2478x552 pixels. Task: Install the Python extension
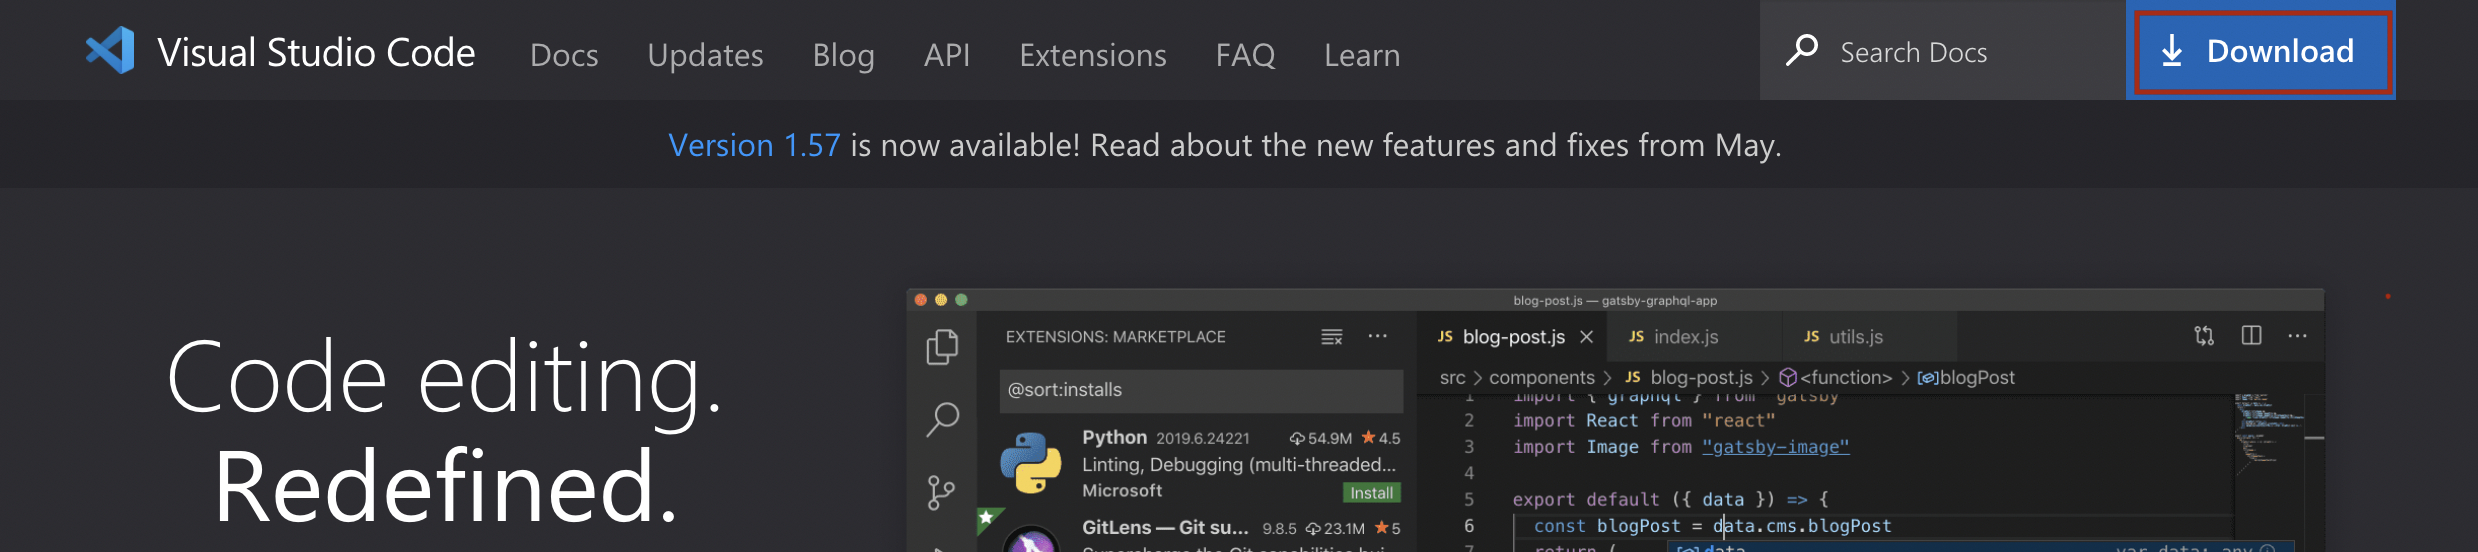(1371, 493)
